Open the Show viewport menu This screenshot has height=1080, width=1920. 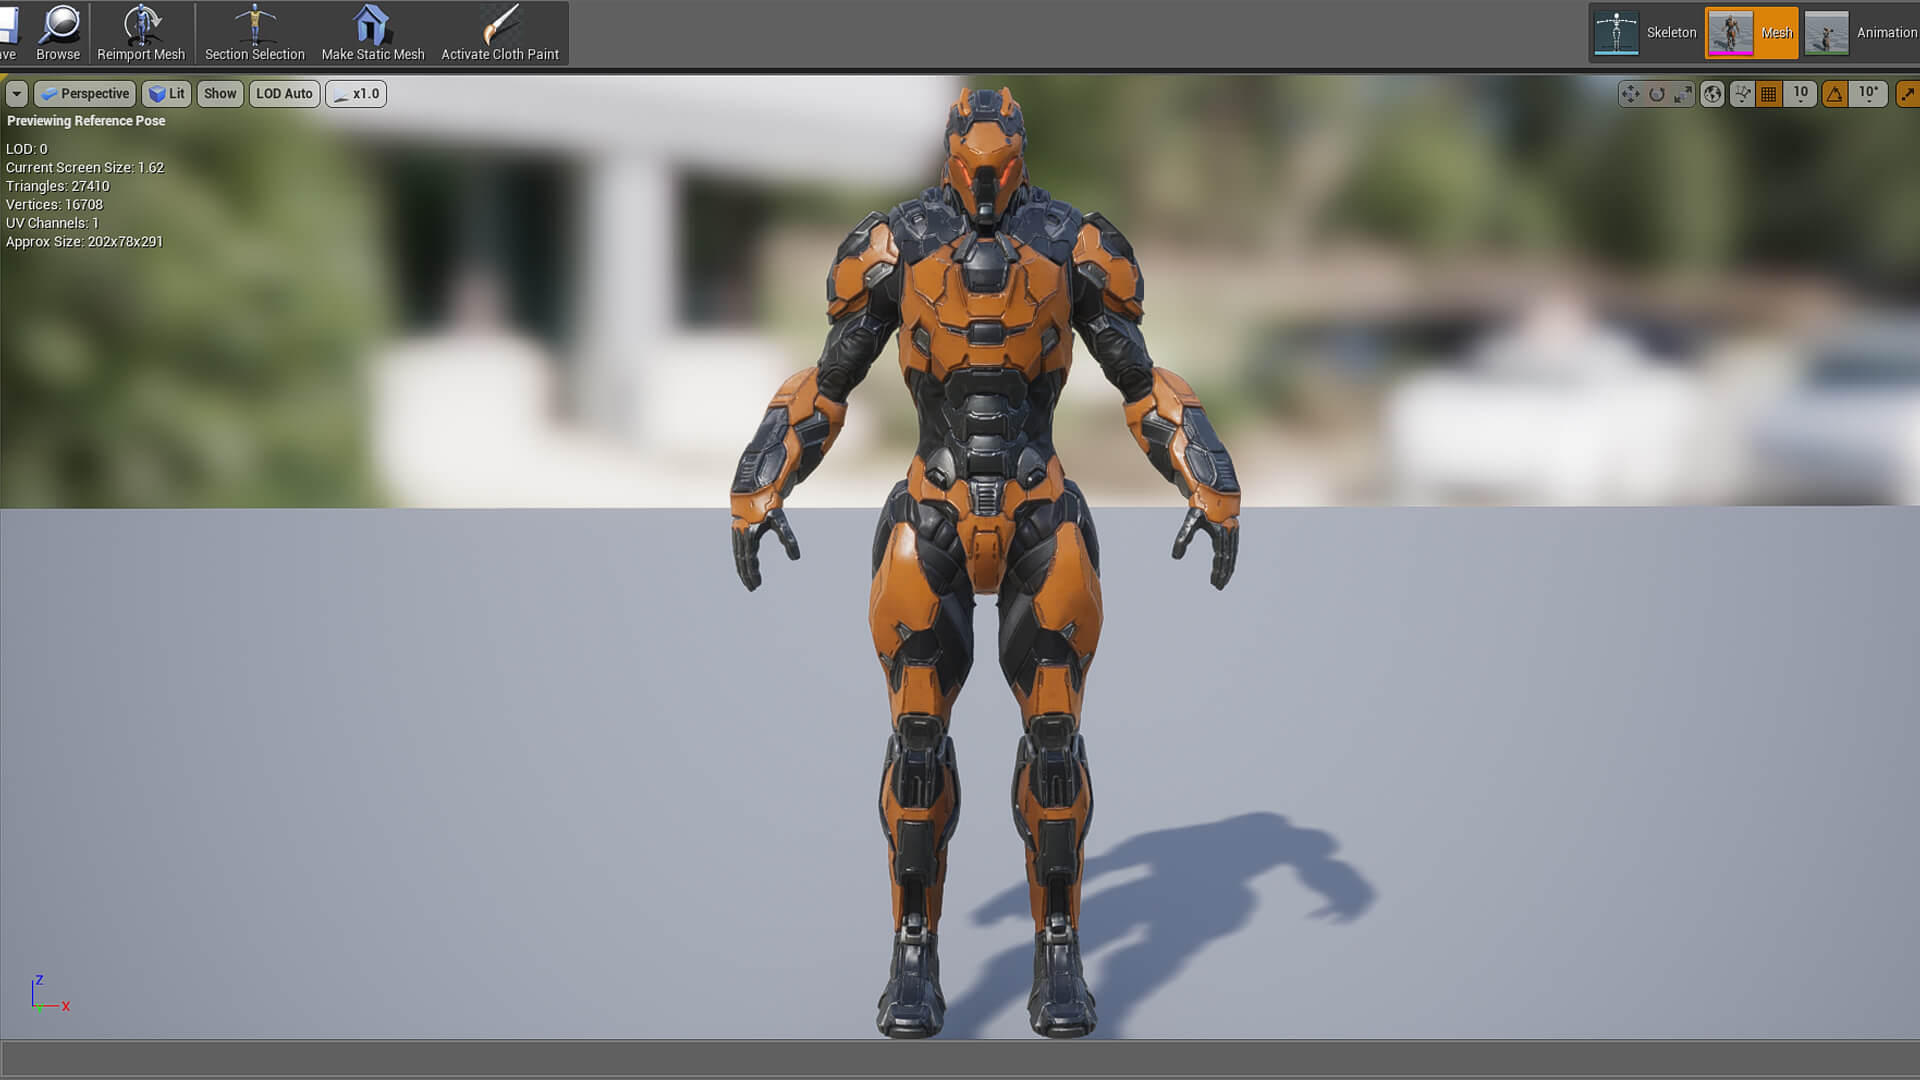pos(220,94)
